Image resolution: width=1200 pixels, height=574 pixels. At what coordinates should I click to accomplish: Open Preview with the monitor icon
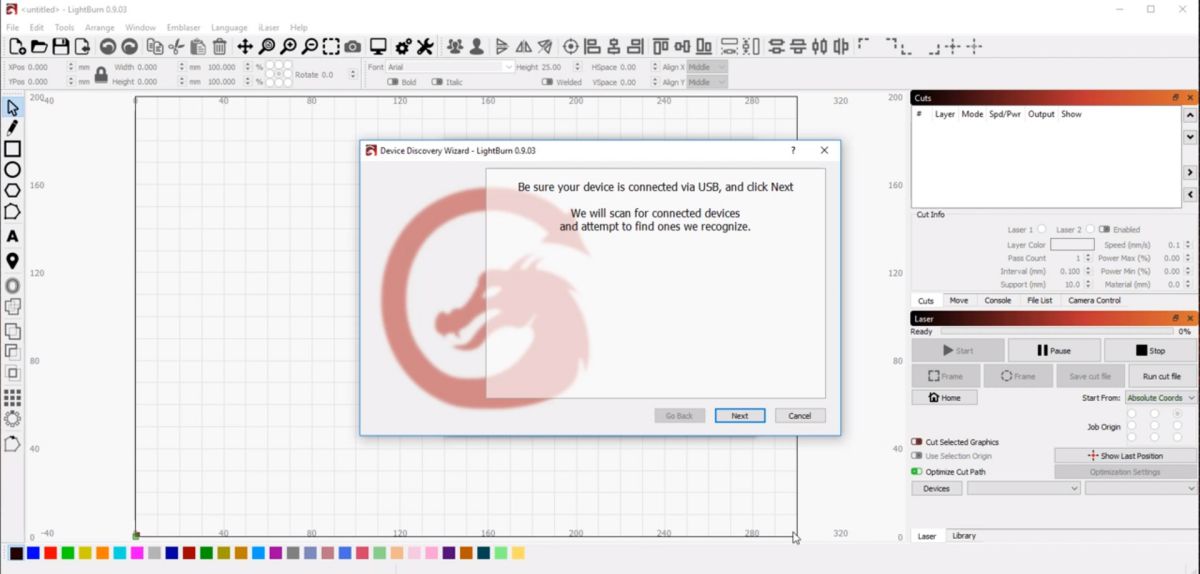(x=378, y=46)
